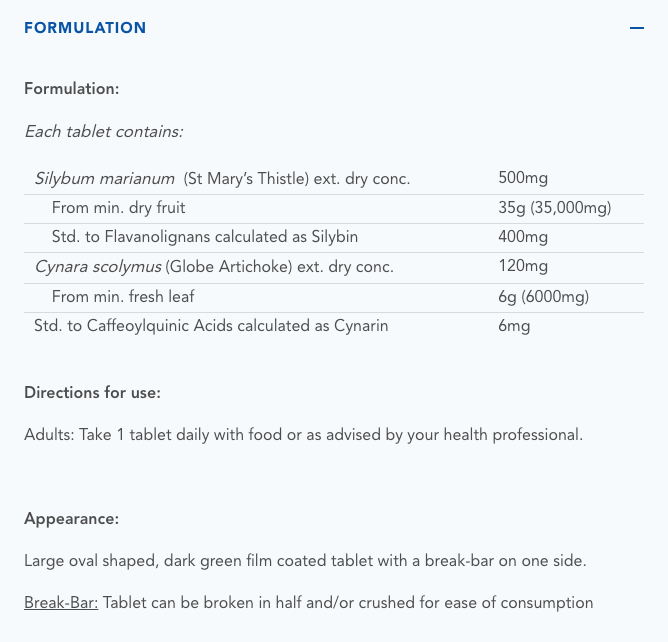This screenshot has width=668, height=642.
Task: Click the bold 'Formulation:' subheading
Action: pyautogui.click(x=72, y=88)
